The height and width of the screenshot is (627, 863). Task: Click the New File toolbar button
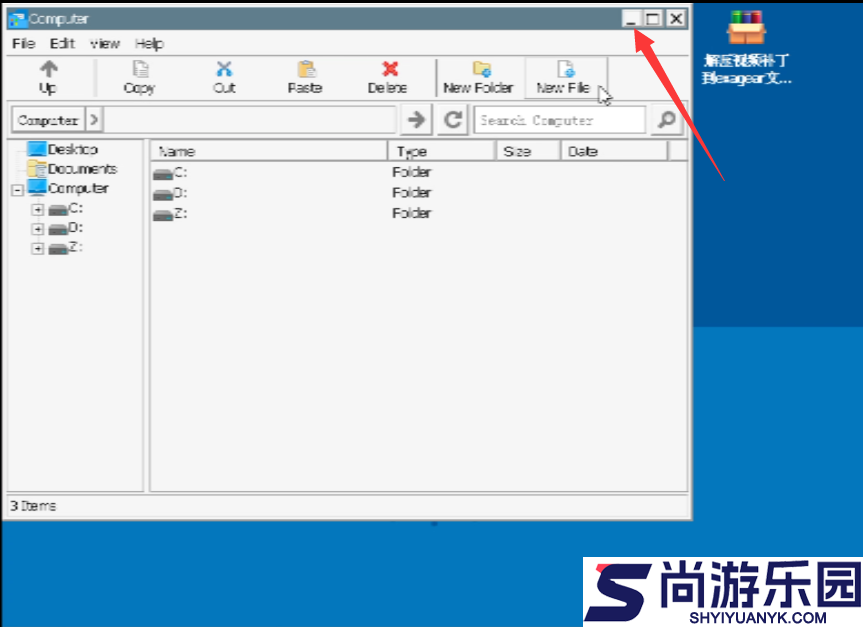coord(565,76)
